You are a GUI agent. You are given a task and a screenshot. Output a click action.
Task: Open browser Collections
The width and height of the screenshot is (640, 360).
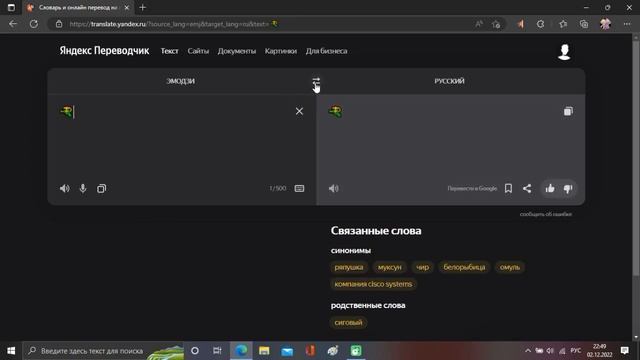pos(584,24)
